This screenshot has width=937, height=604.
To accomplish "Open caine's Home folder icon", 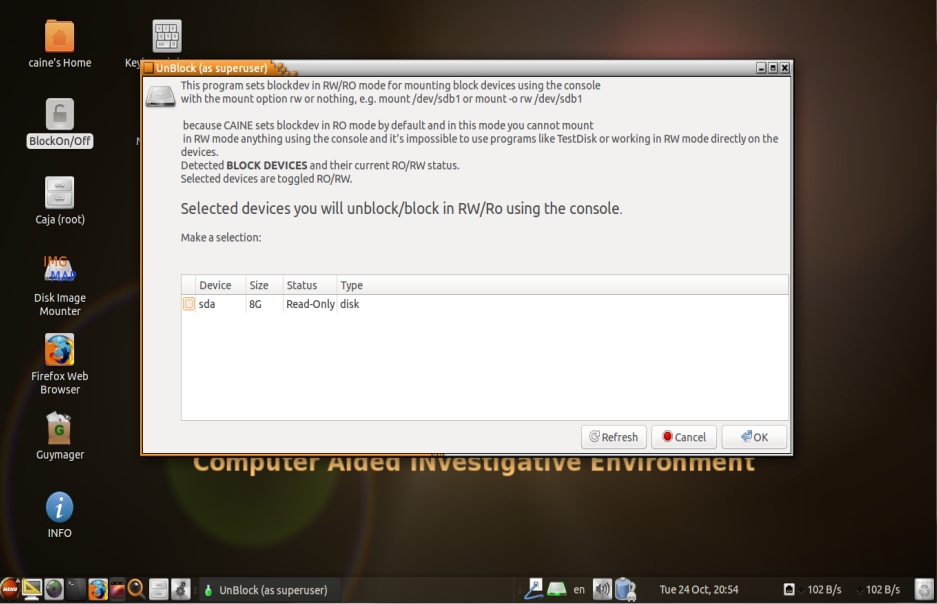I will click(x=59, y=36).
